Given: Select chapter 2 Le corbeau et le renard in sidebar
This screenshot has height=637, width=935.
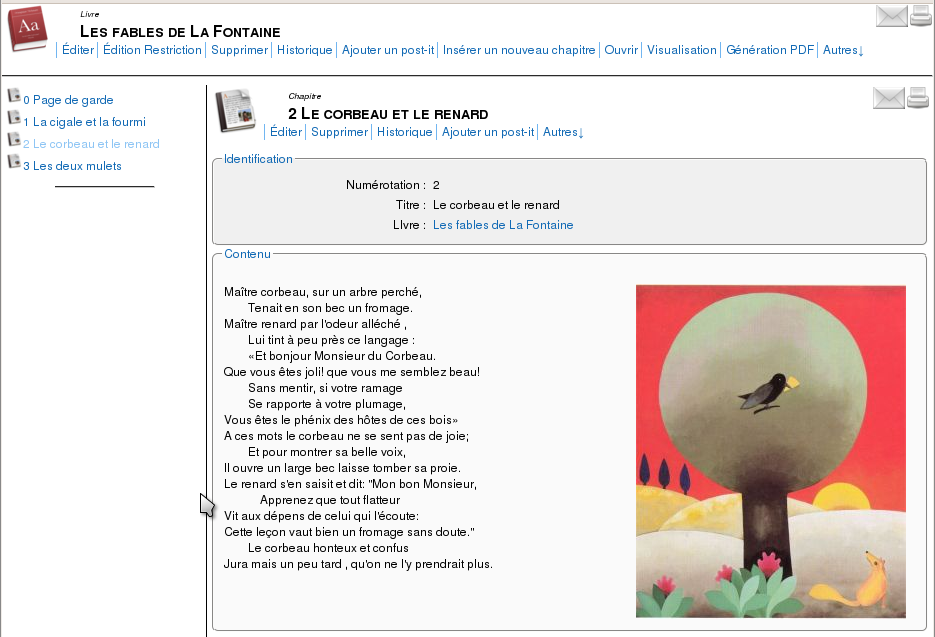Looking at the screenshot, I should coord(91,144).
